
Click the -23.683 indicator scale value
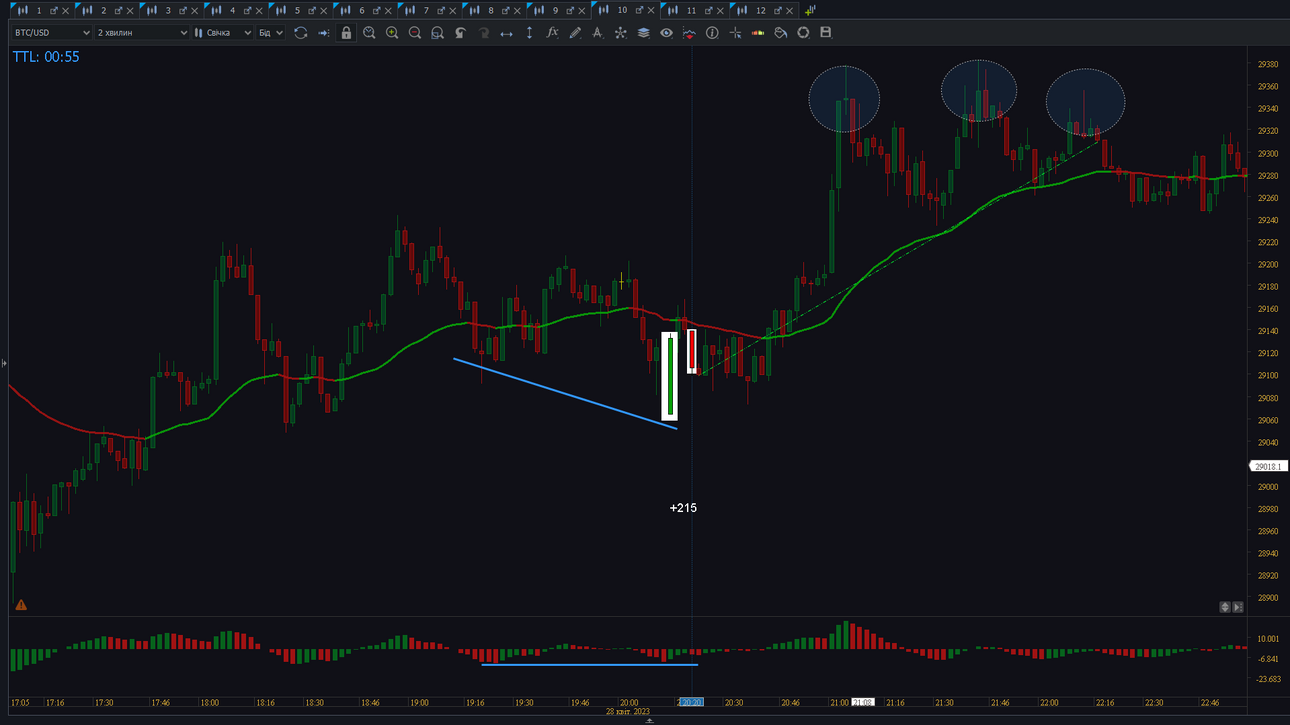tap(1268, 679)
